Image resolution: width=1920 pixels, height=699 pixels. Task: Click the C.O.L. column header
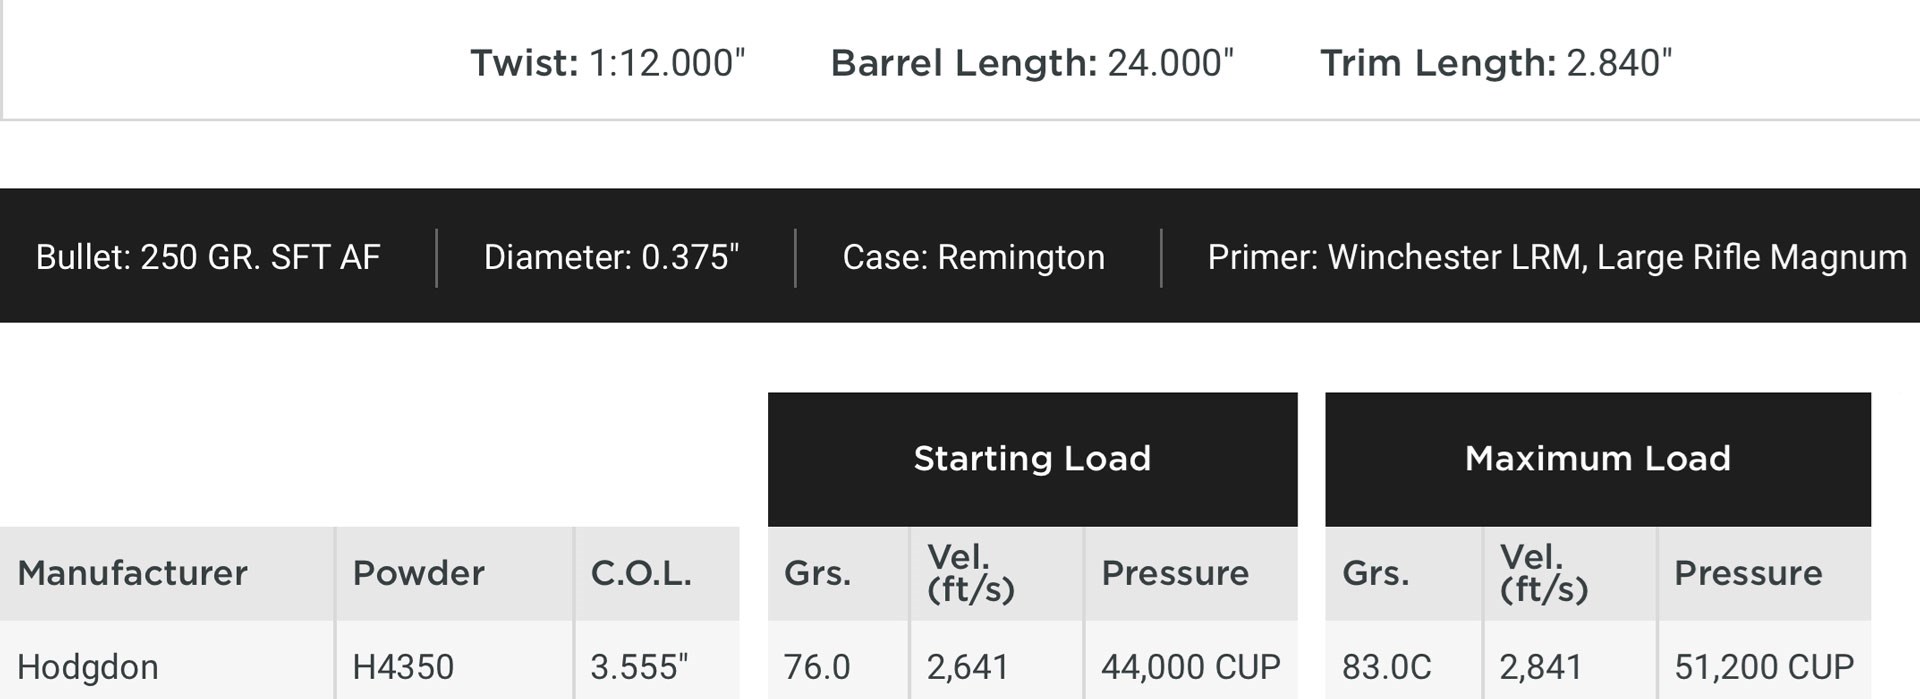click(x=641, y=573)
